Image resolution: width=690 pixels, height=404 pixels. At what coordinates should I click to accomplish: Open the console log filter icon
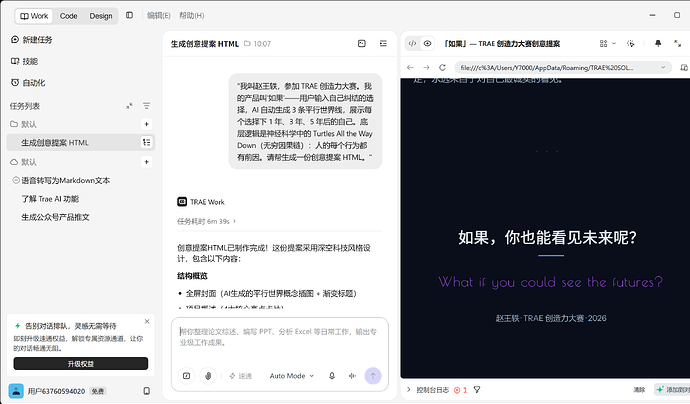click(477, 389)
